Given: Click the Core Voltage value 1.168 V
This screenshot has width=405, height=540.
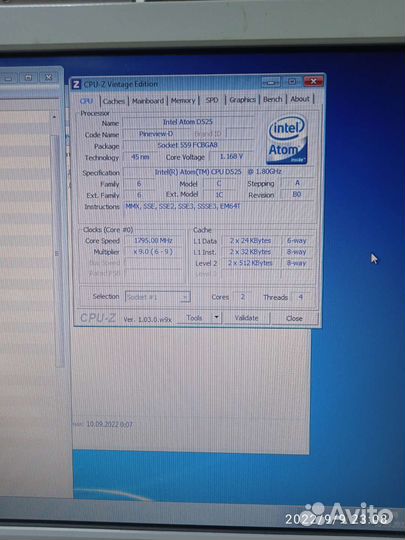Looking at the screenshot, I should [x=231, y=156].
